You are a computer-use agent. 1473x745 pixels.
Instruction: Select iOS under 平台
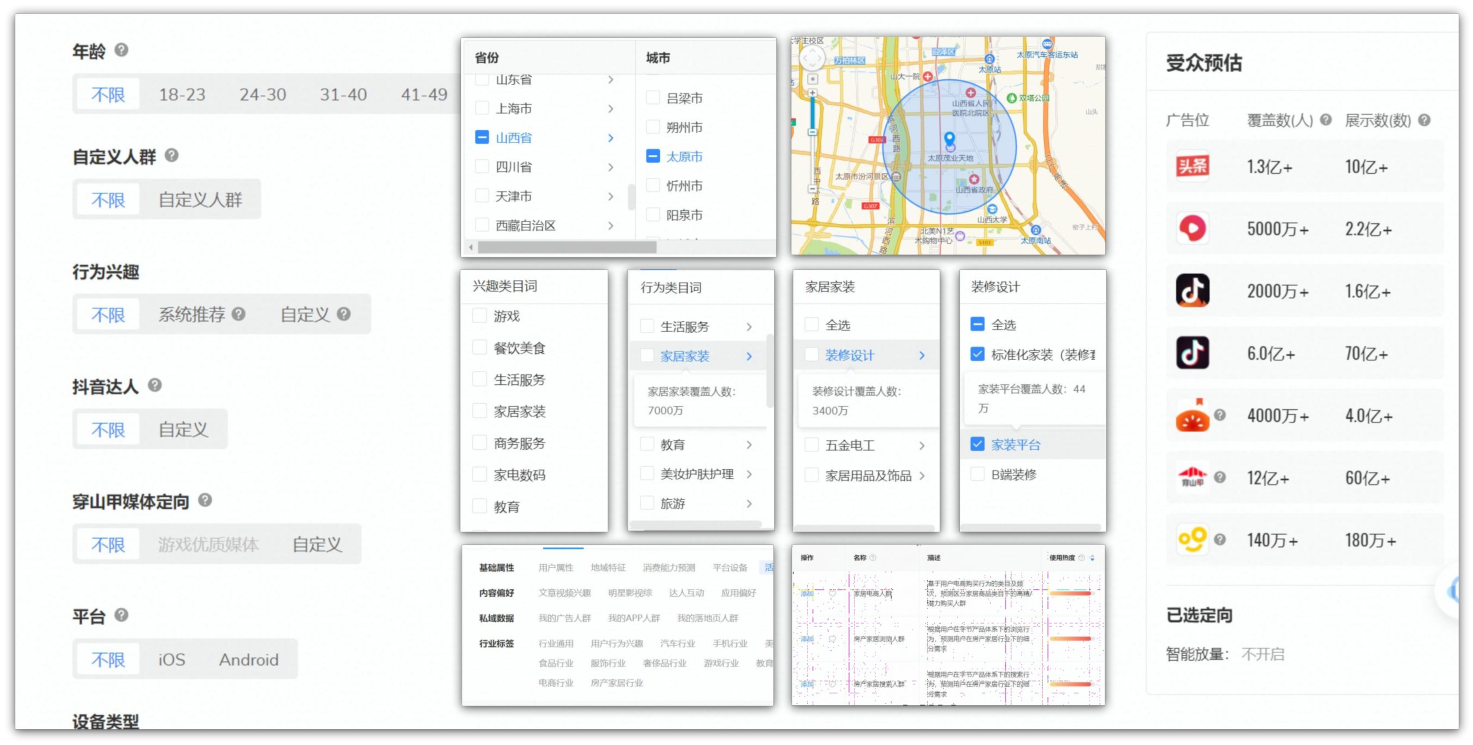[x=172, y=659]
